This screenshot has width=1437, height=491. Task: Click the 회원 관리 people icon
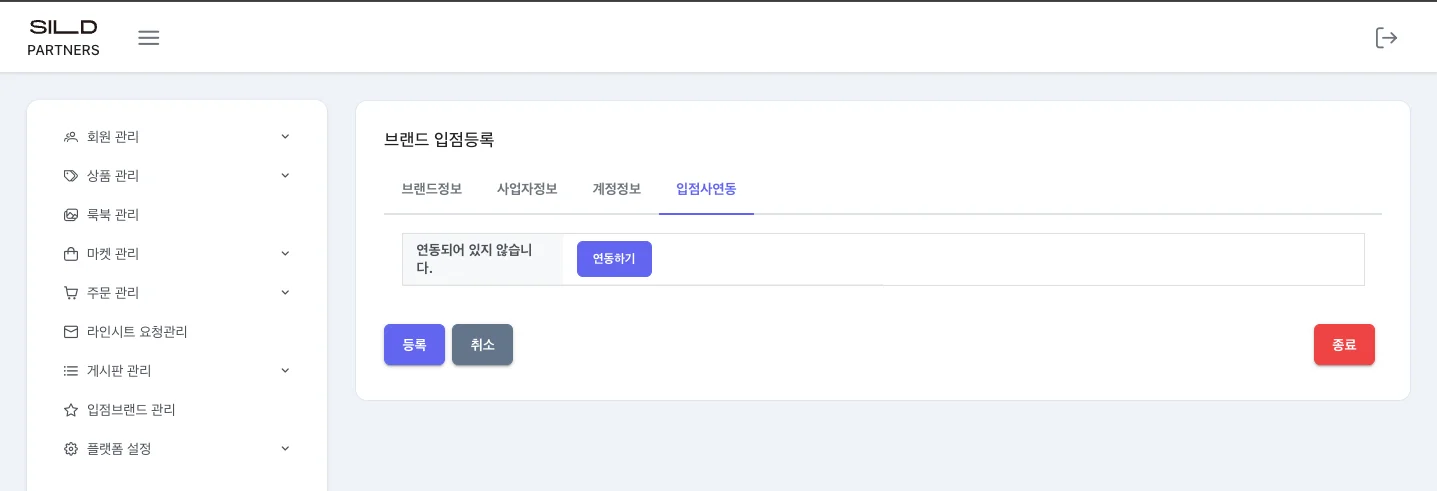(x=71, y=137)
